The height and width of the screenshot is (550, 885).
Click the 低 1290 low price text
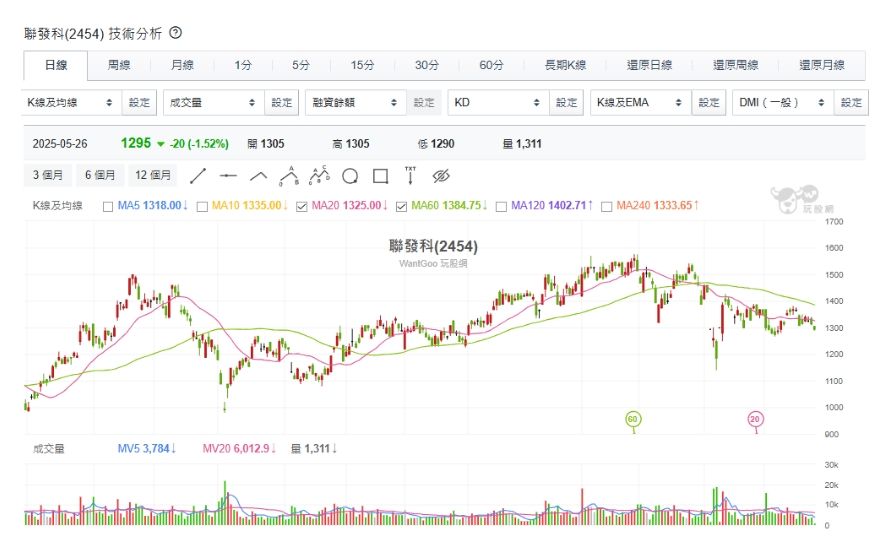pos(436,144)
